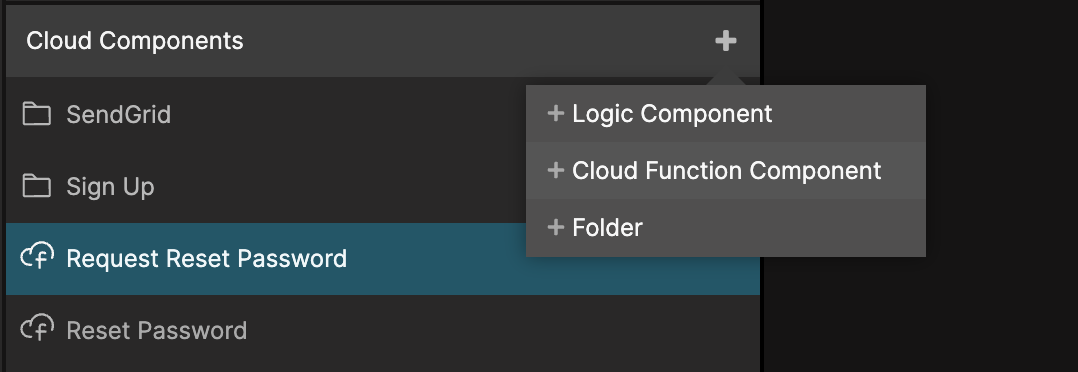
Task: Click the Sign Up folder icon
Action: pyautogui.click(x=36, y=186)
